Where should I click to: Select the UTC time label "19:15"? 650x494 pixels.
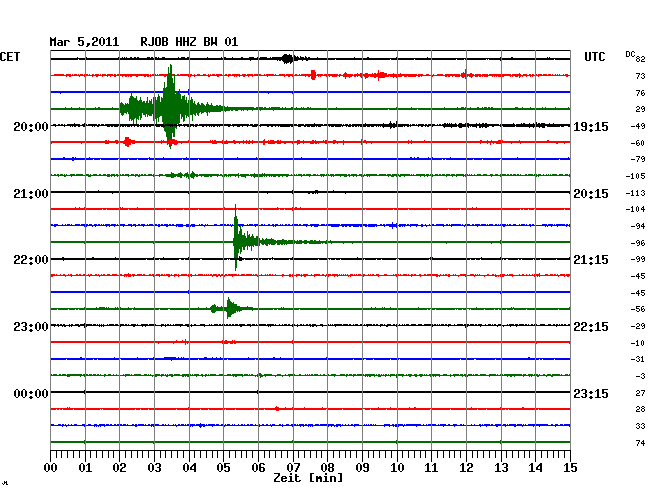click(591, 126)
